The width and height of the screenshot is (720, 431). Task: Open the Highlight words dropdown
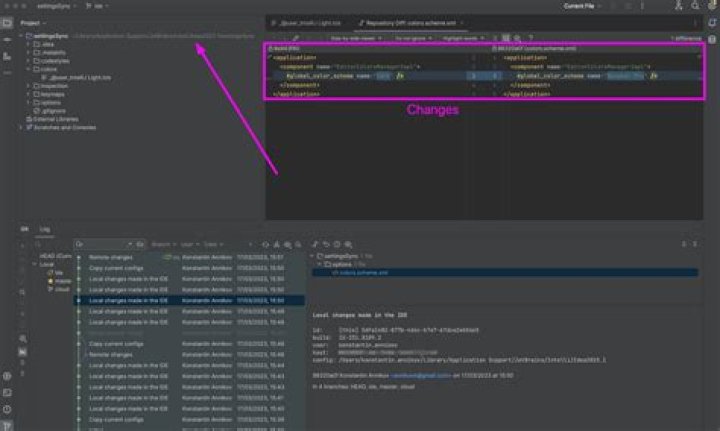point(463,39)
